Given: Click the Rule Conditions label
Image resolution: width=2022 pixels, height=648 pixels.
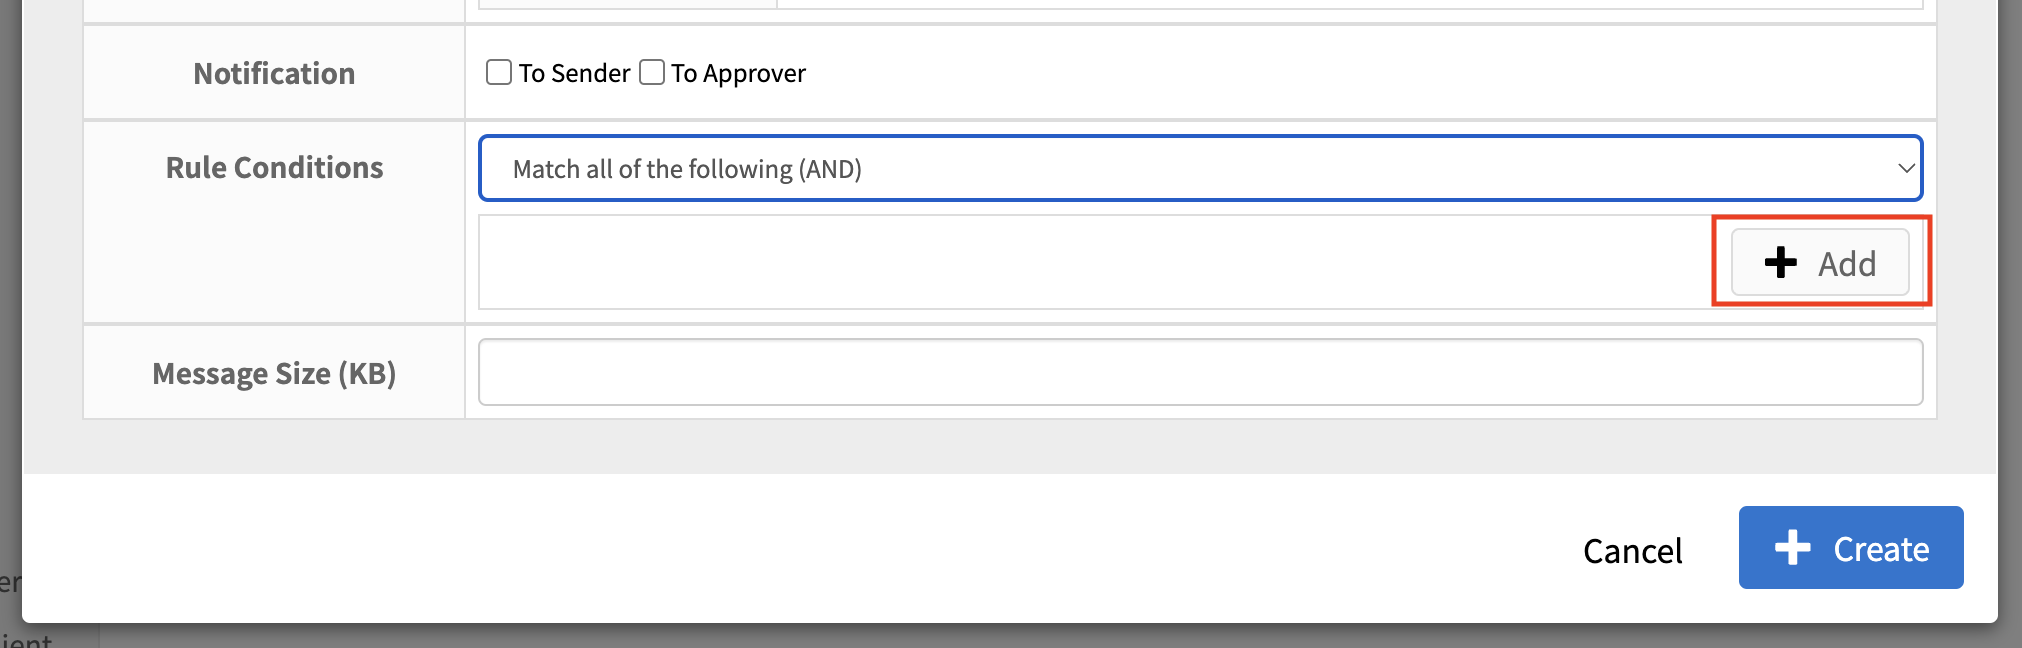Looking at the screenshot, I should pyautogui.click(x=274, y=167).
